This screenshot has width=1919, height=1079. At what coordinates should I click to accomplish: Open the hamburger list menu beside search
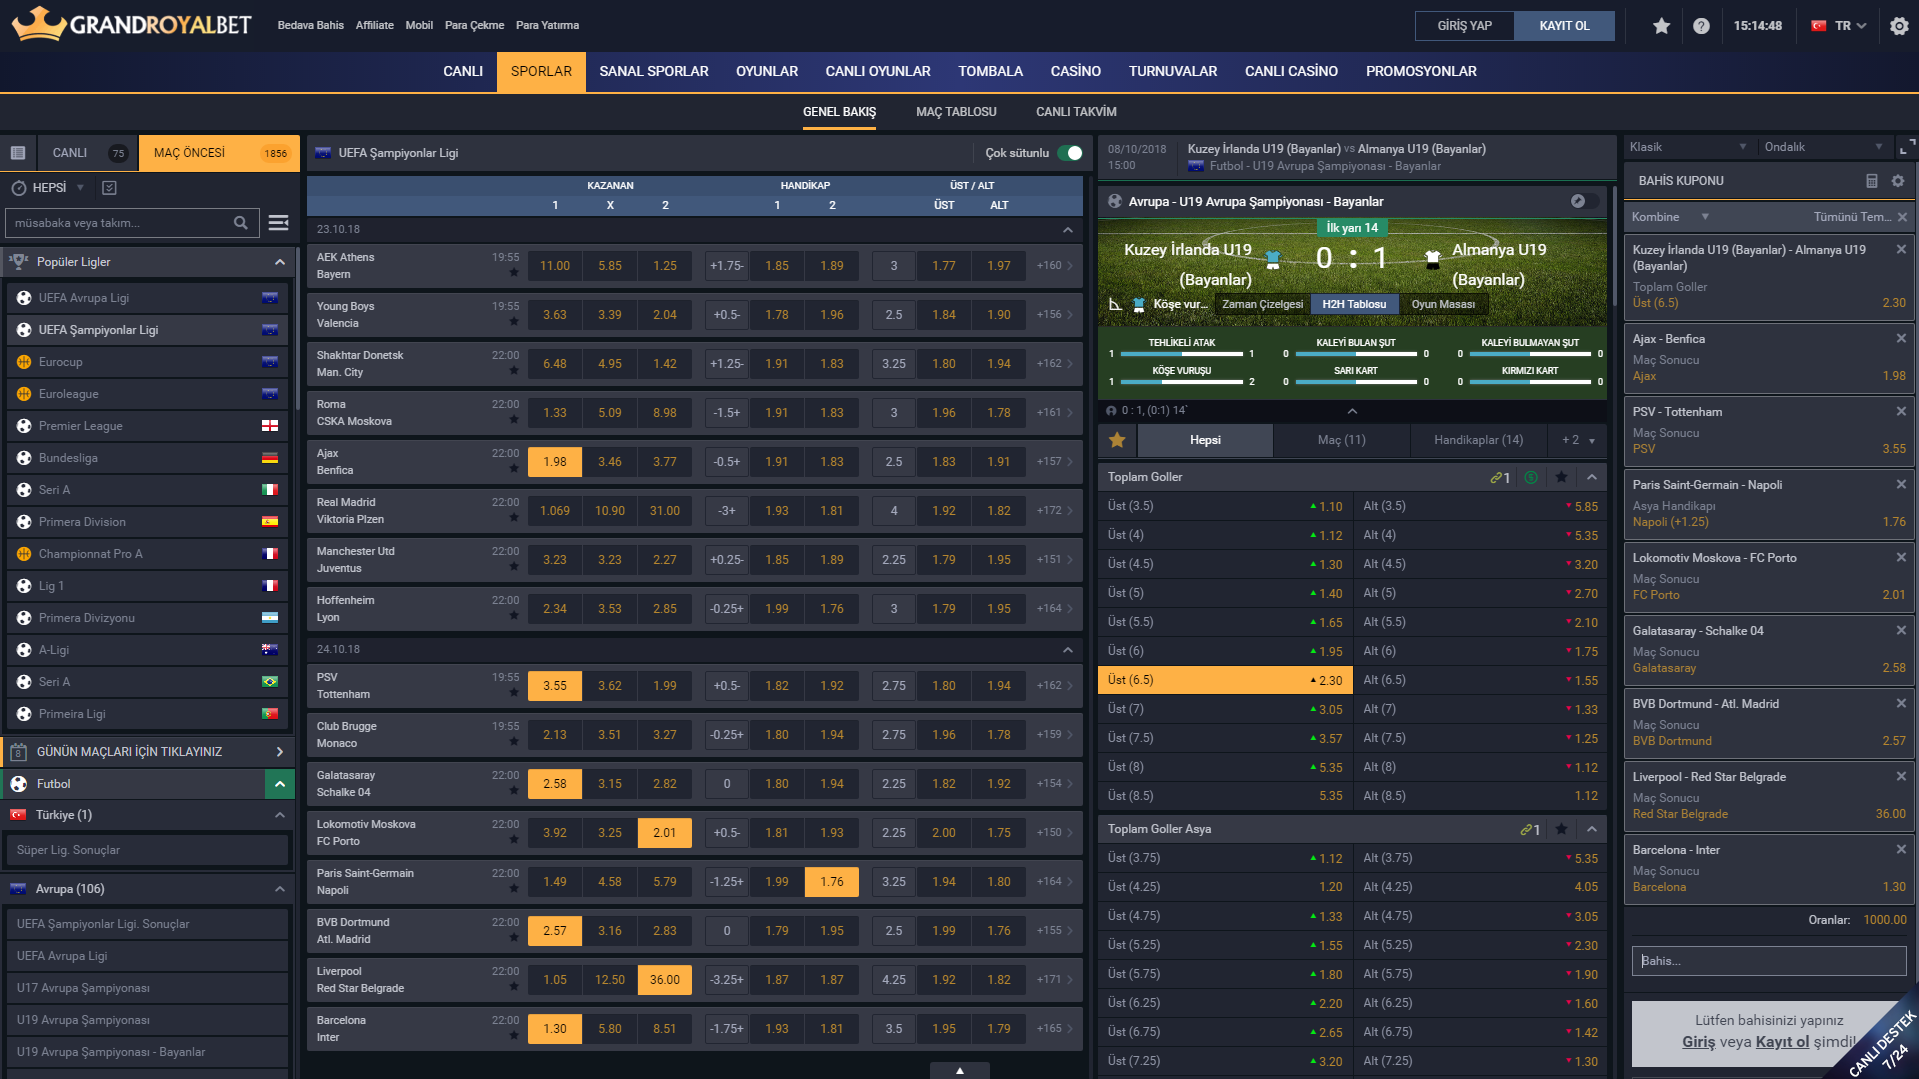[x=279, y=223]
